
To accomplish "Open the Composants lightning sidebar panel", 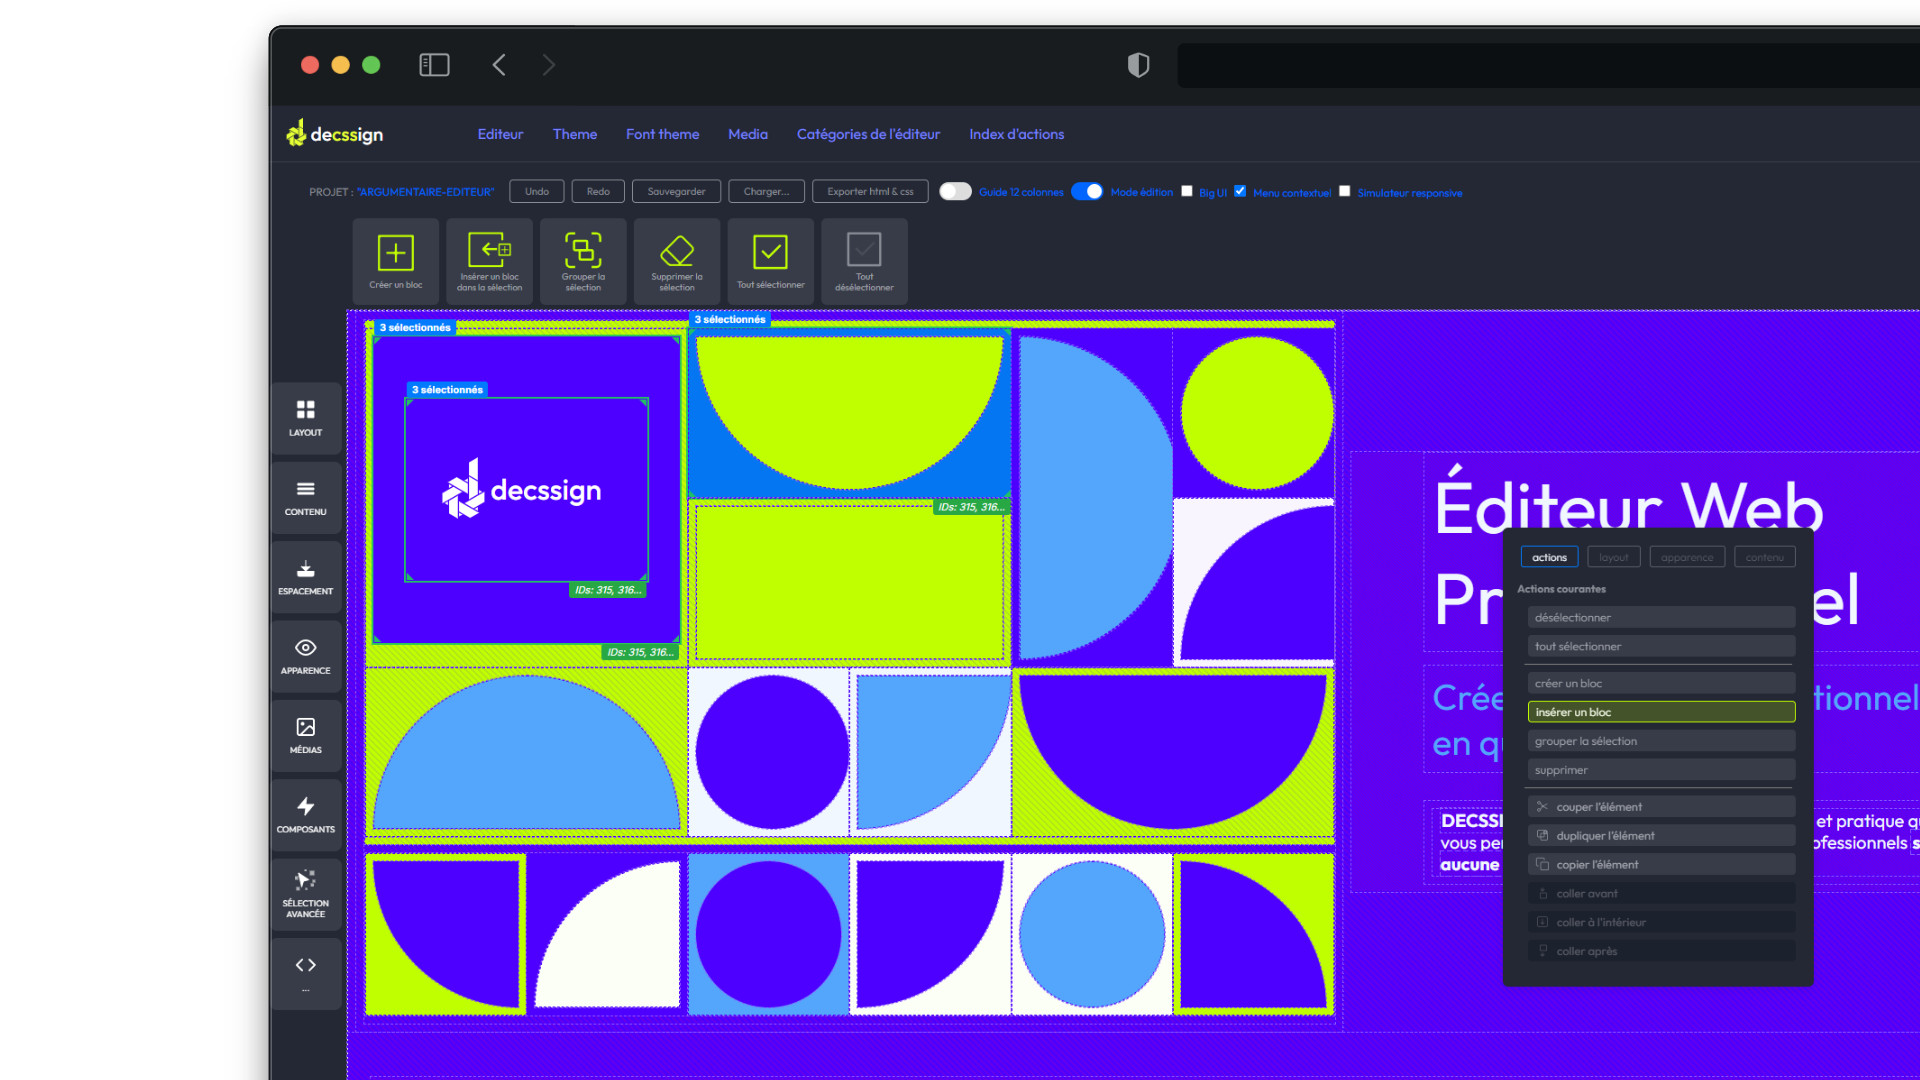I will (305, 814).
